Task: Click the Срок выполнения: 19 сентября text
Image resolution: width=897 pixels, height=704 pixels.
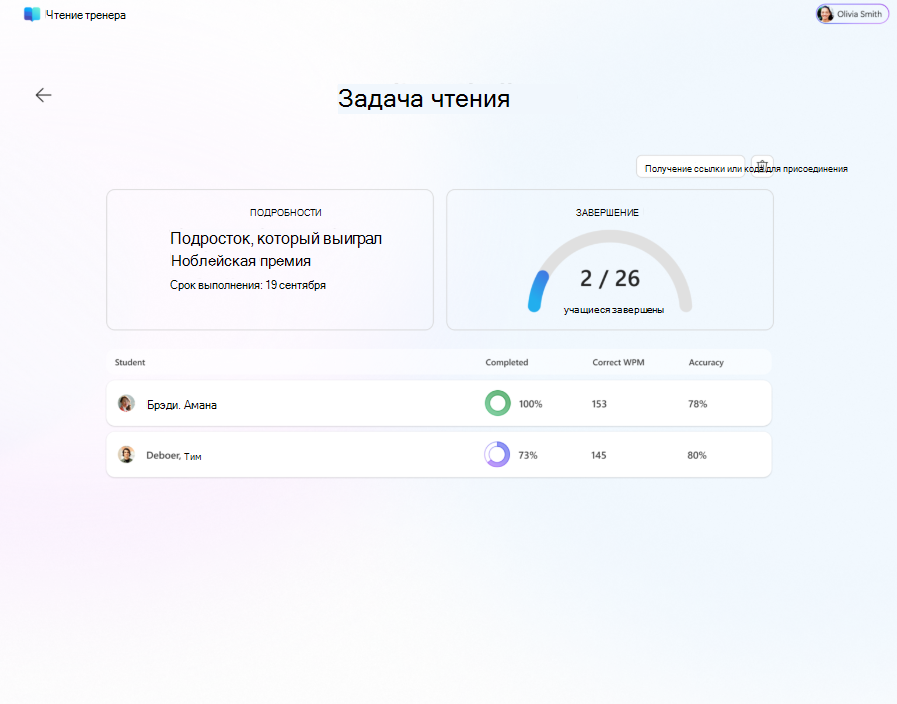Action: [x=248, y=285]
